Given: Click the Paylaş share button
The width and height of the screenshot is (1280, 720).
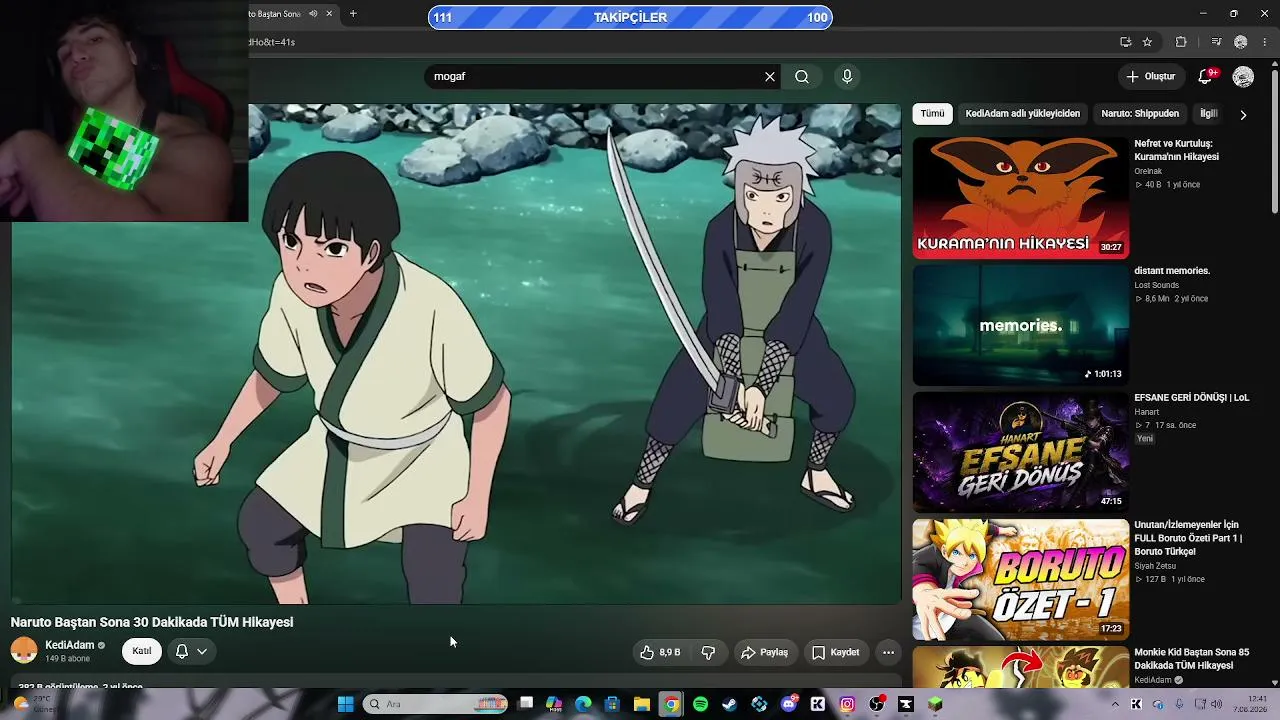Looking at the screenshot, I should (765, 652).
